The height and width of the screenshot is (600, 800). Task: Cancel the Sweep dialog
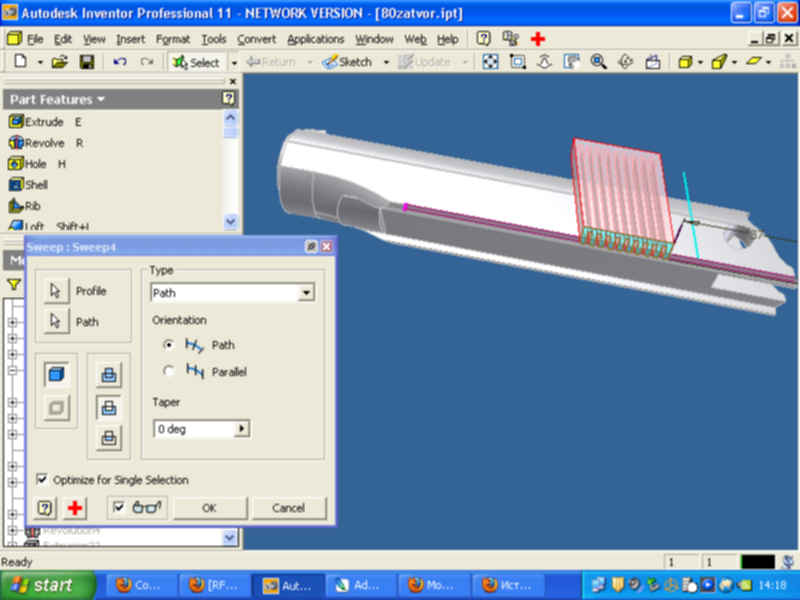click(x=289, y=508)
